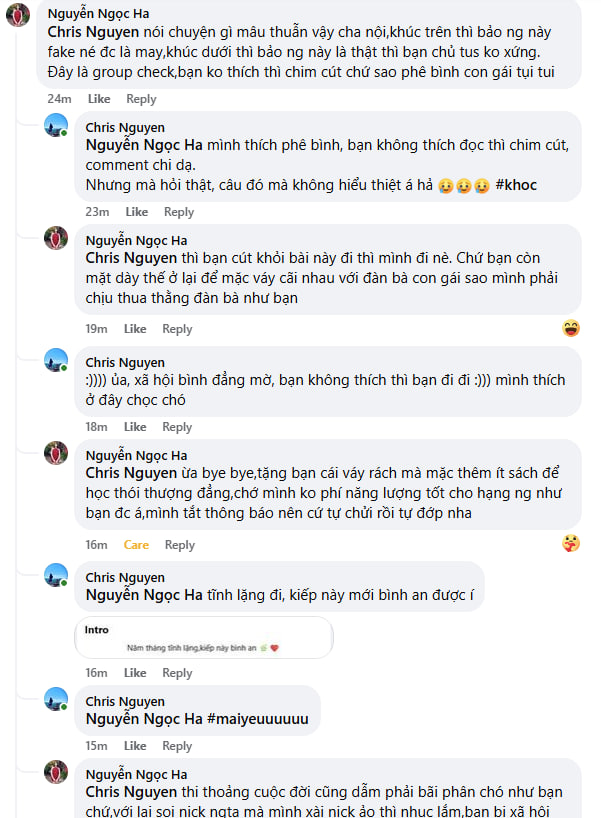
Task: Click Chris Nguyen's avatar on the 'xã hội bình đẳng' comment
Action: pyautogui.click(x=56, y=360)
